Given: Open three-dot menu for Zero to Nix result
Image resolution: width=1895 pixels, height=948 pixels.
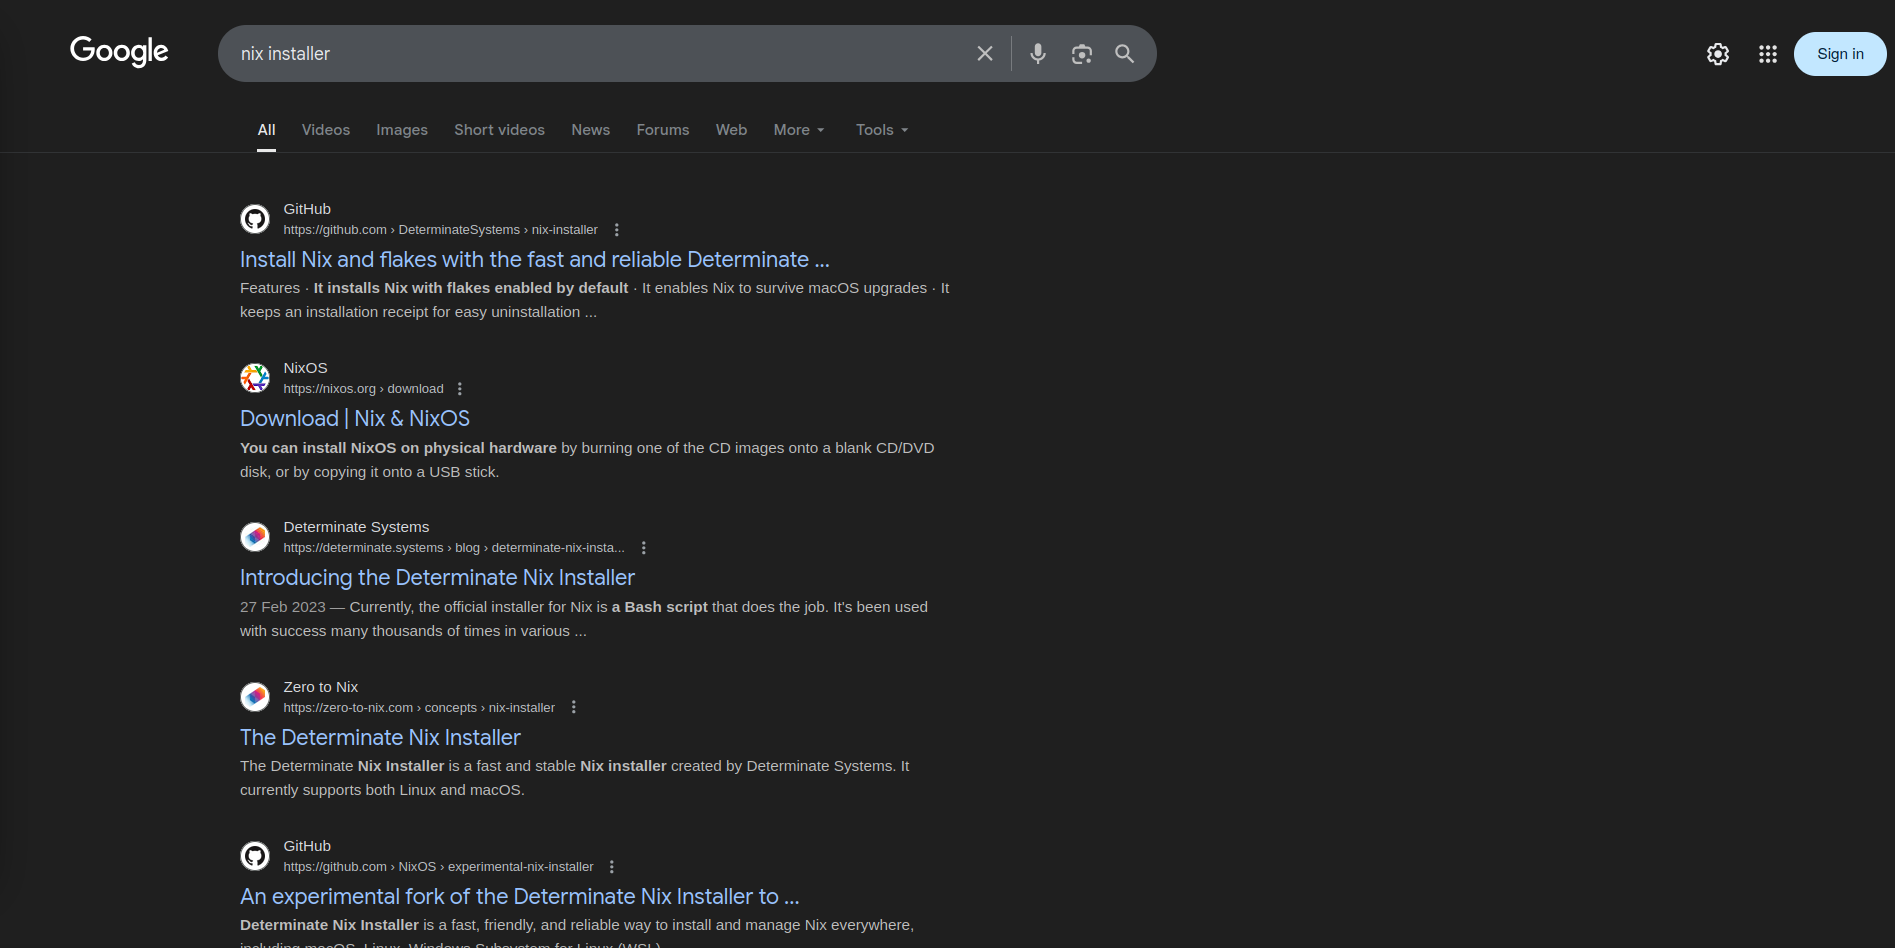Looking at the screenshot, I should pyautogui.click(x=573, y=707).
